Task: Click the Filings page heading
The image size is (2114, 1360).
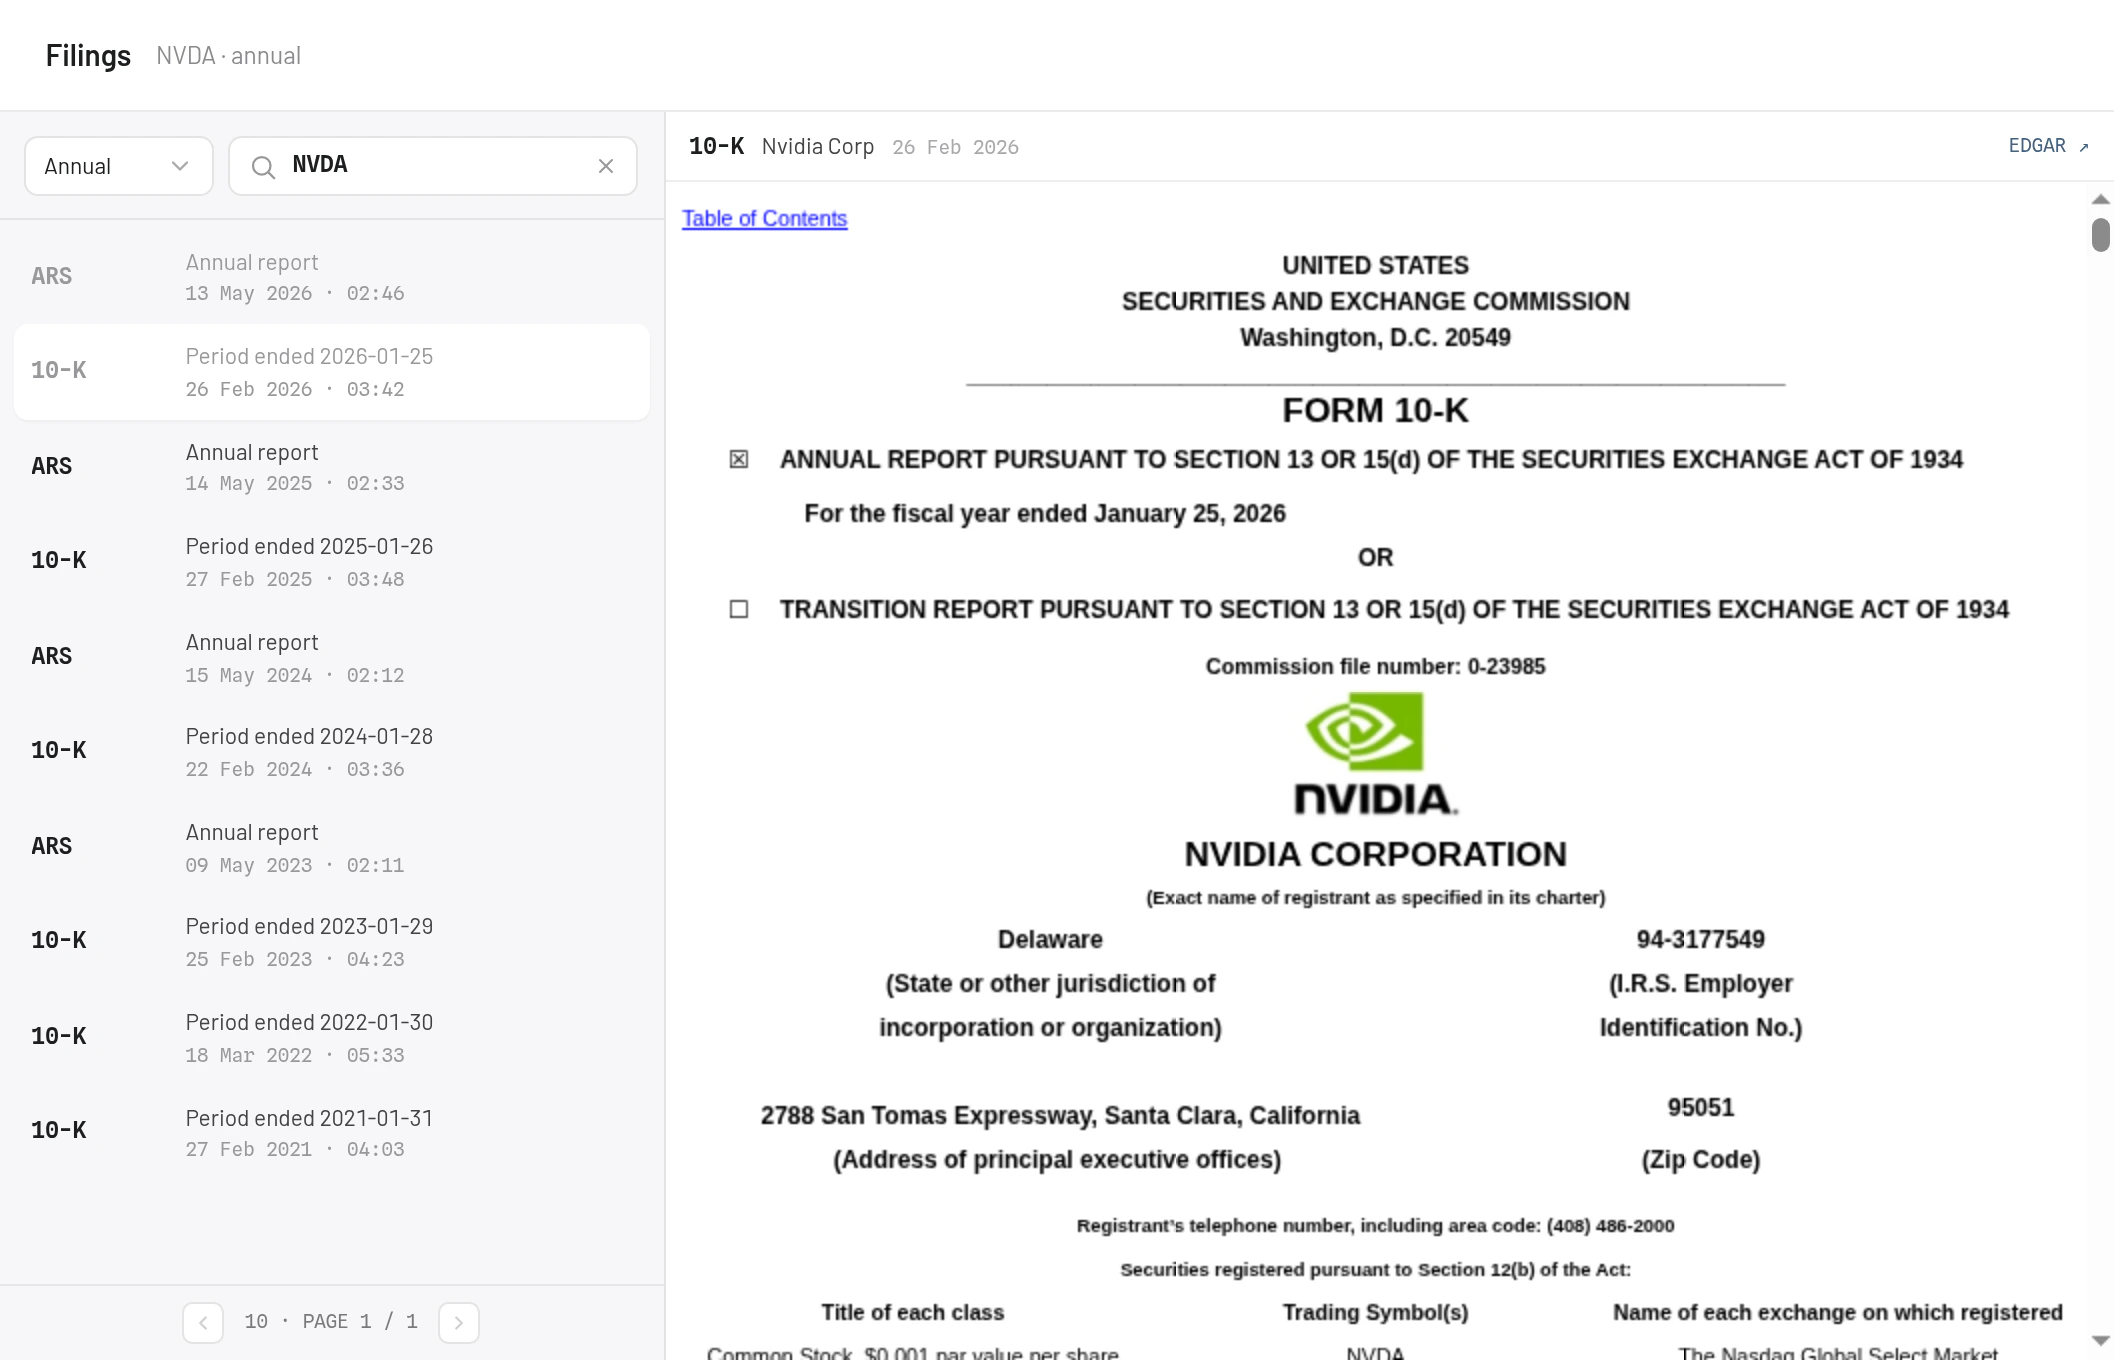Action: pyautogui.click(x=88, y=55)
